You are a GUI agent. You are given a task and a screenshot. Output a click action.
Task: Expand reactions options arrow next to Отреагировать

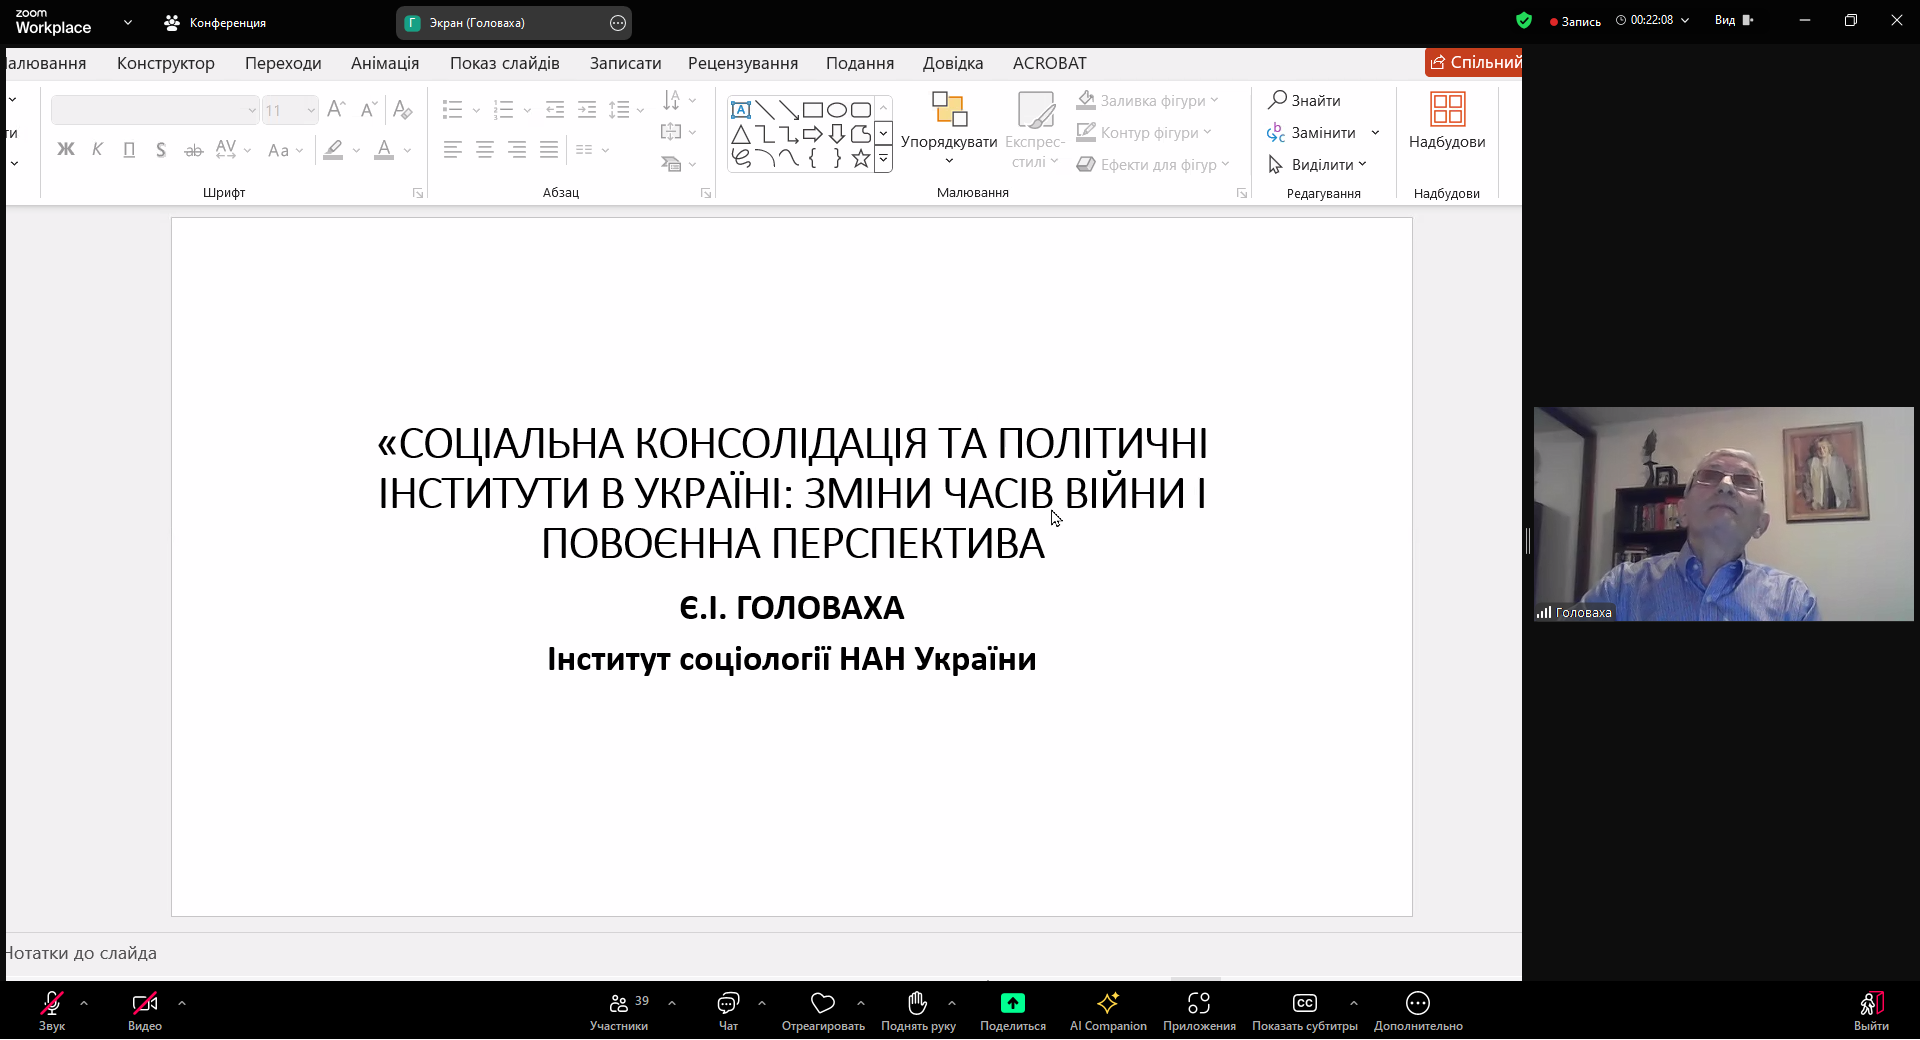pos(861,1002)
